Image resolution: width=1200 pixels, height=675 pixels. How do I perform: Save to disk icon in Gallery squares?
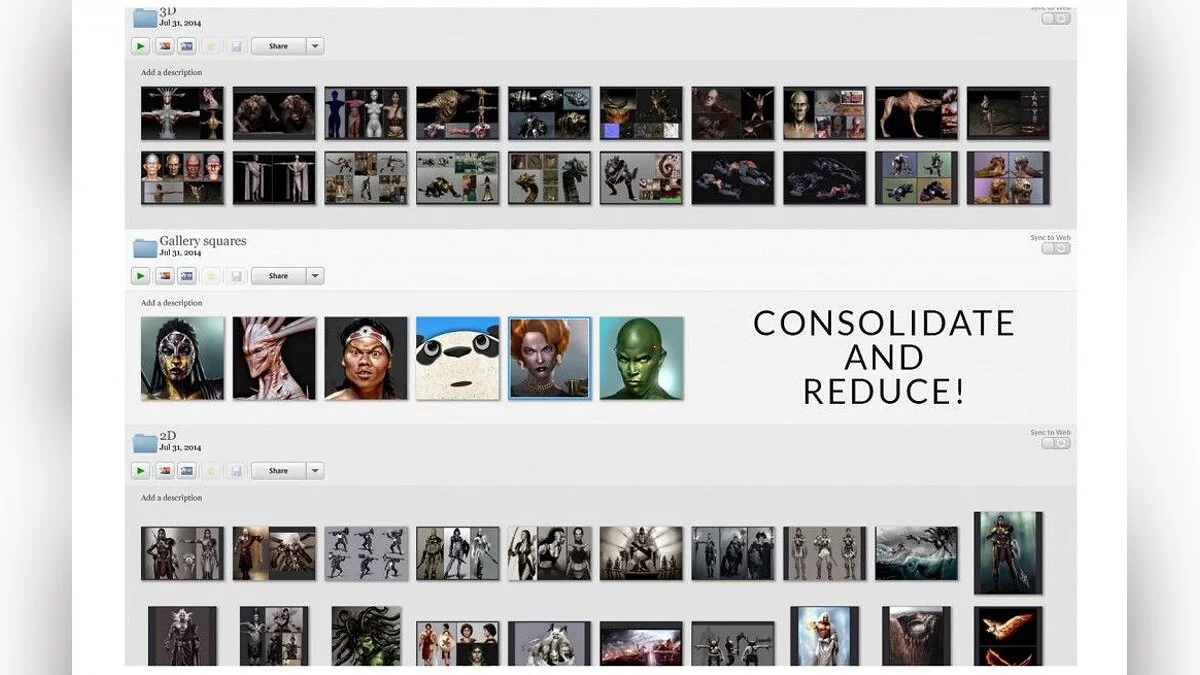click(x=236, y=276)
